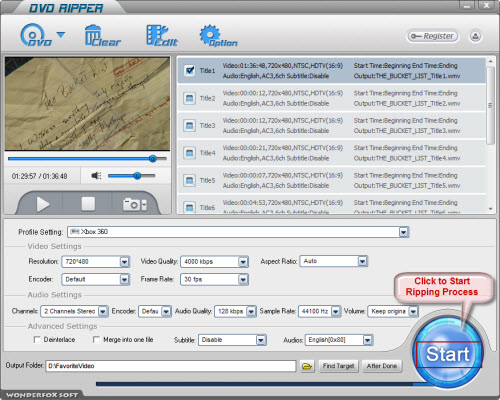
Task: Open the Option settings gear
Action: tap(218, 35)
